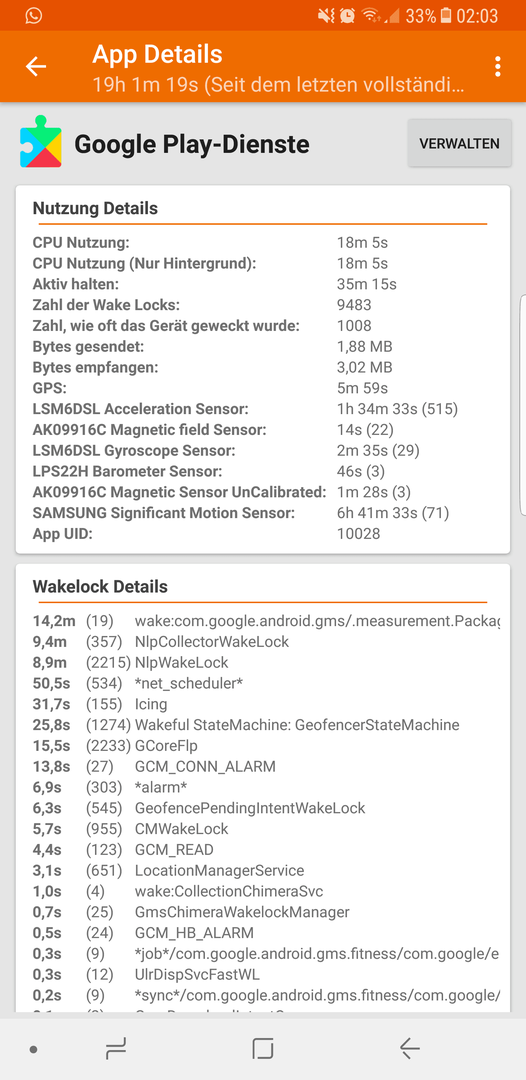Tap the battery icon in status bar
526x1080 pixels.
[x=446, y=15]
